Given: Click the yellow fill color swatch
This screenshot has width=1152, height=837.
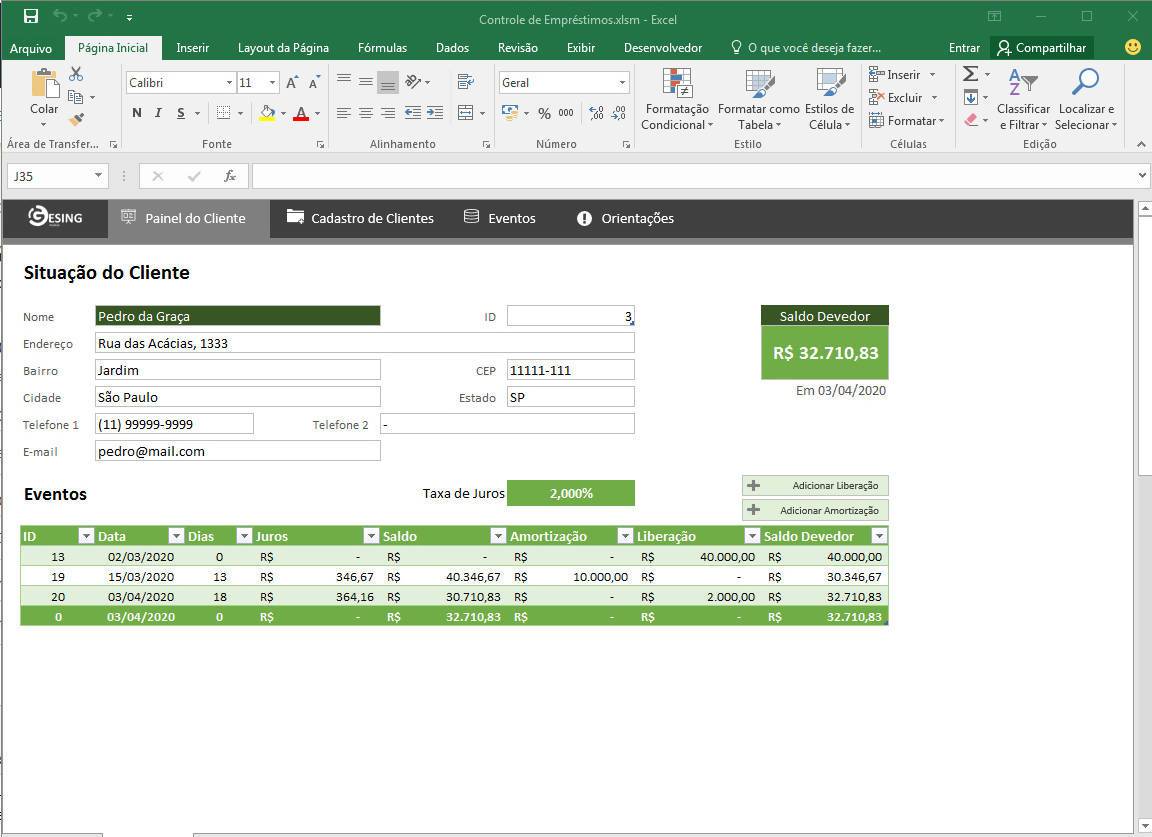Looking at the screenshot, I should (x=267, y=113).
